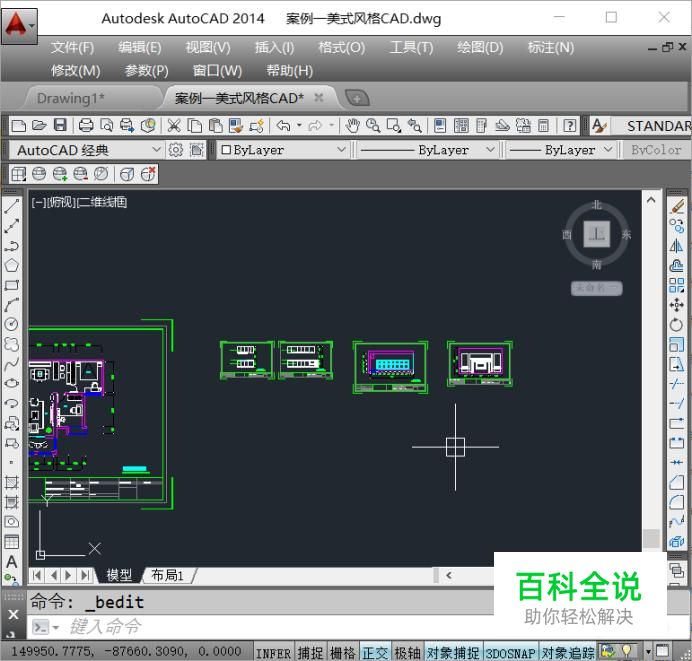Click the vertical scrollbar thumb
The image size is (692, 661).
click(651, 538)
